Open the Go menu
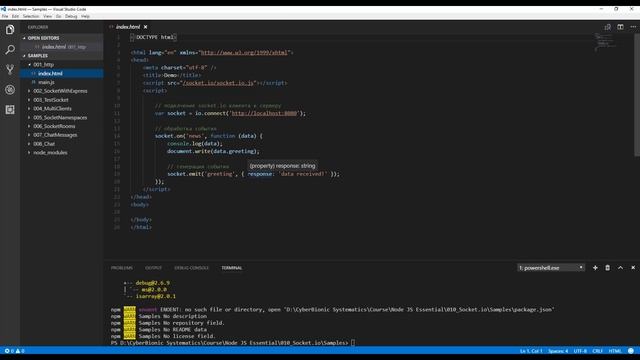Image resolution: width=640 pixels, height=360 pixels. [x=58, y=16]
